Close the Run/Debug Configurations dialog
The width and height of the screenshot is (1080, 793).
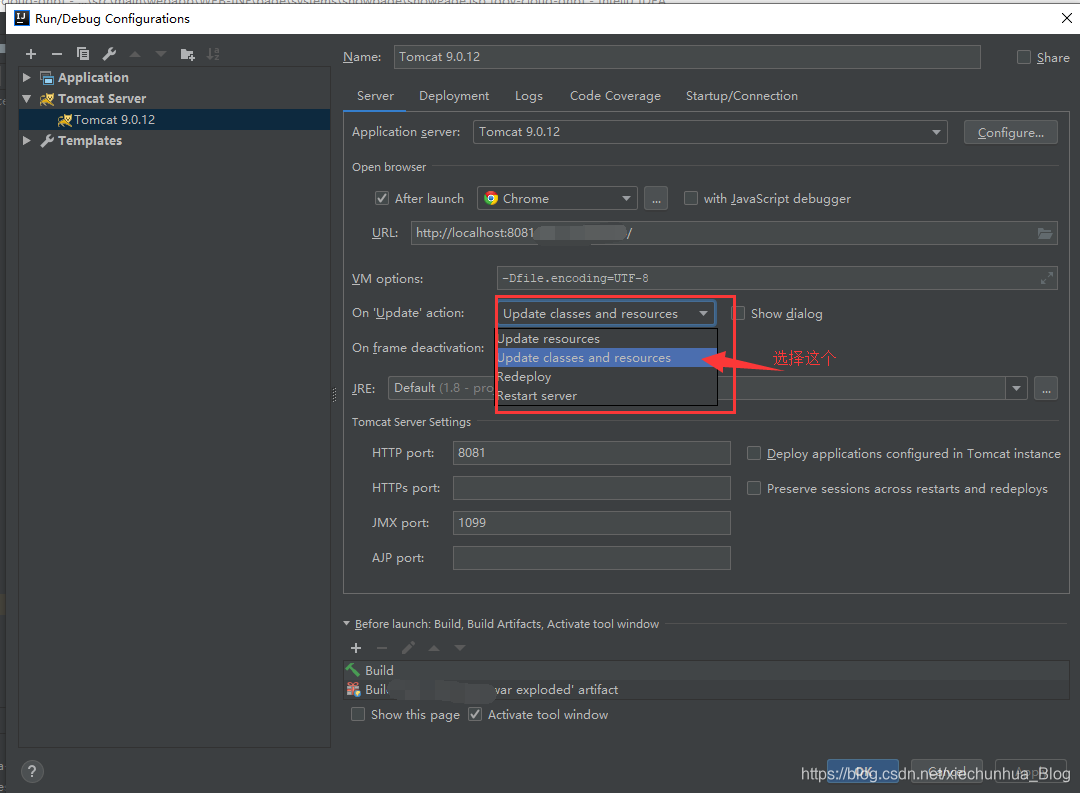[1066, 19]
